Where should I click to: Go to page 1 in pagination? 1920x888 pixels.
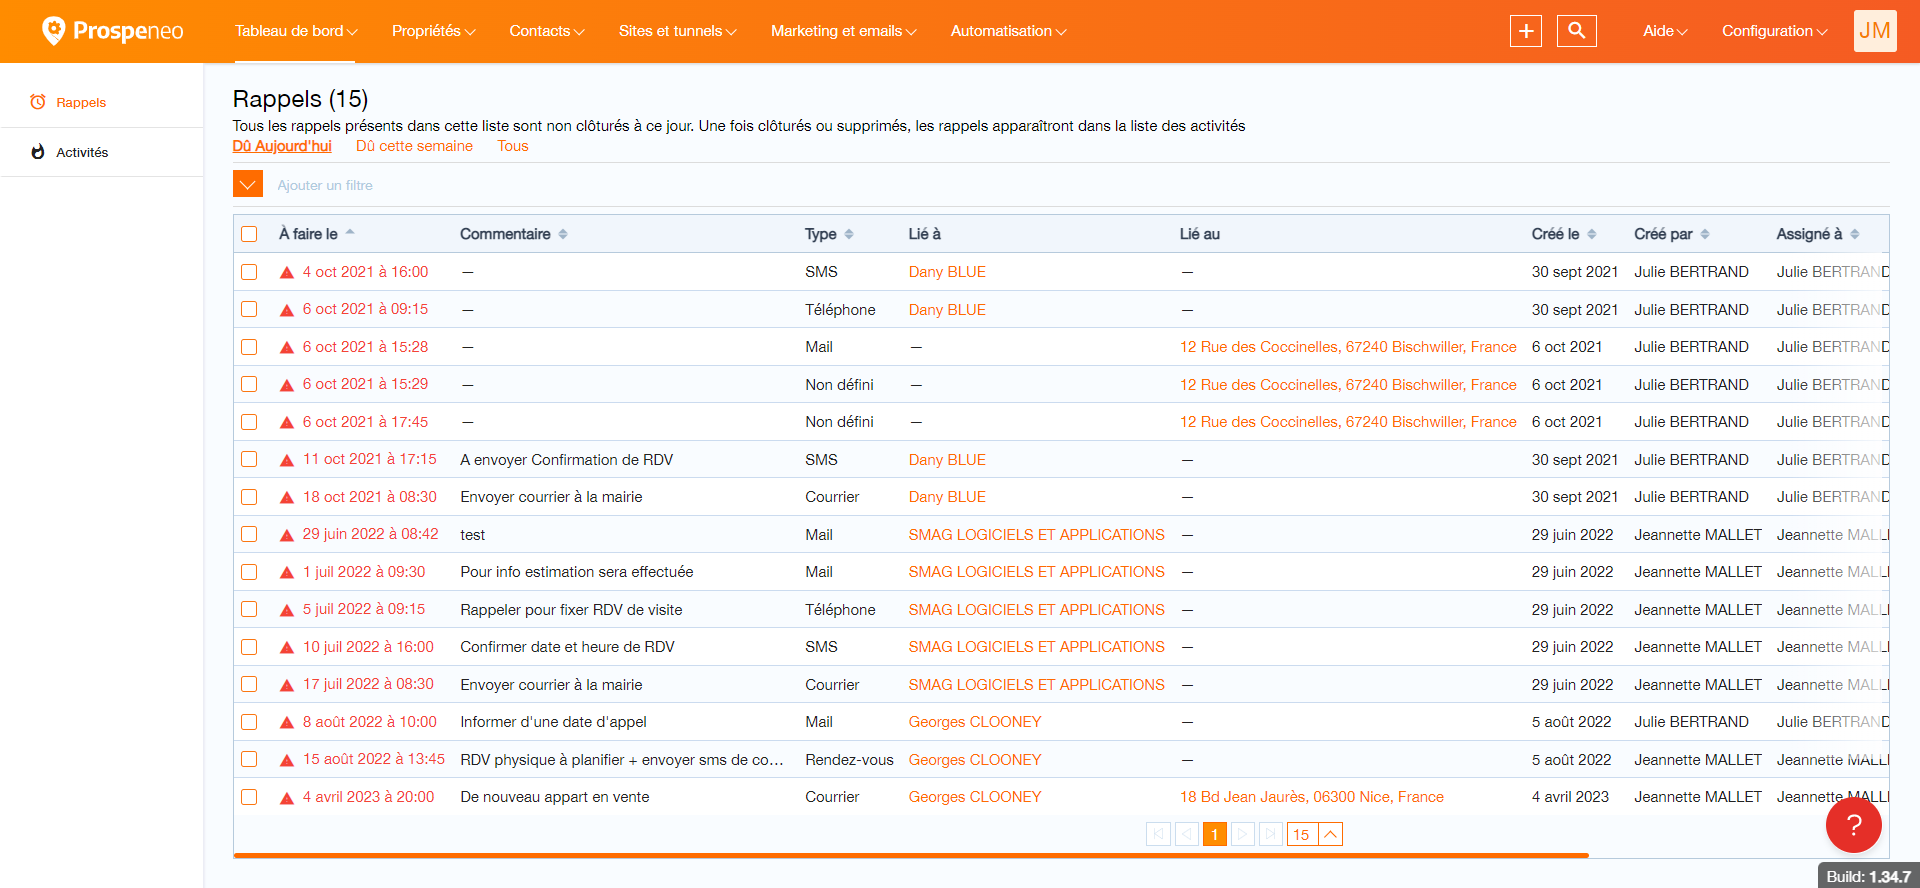[1215, 834]
